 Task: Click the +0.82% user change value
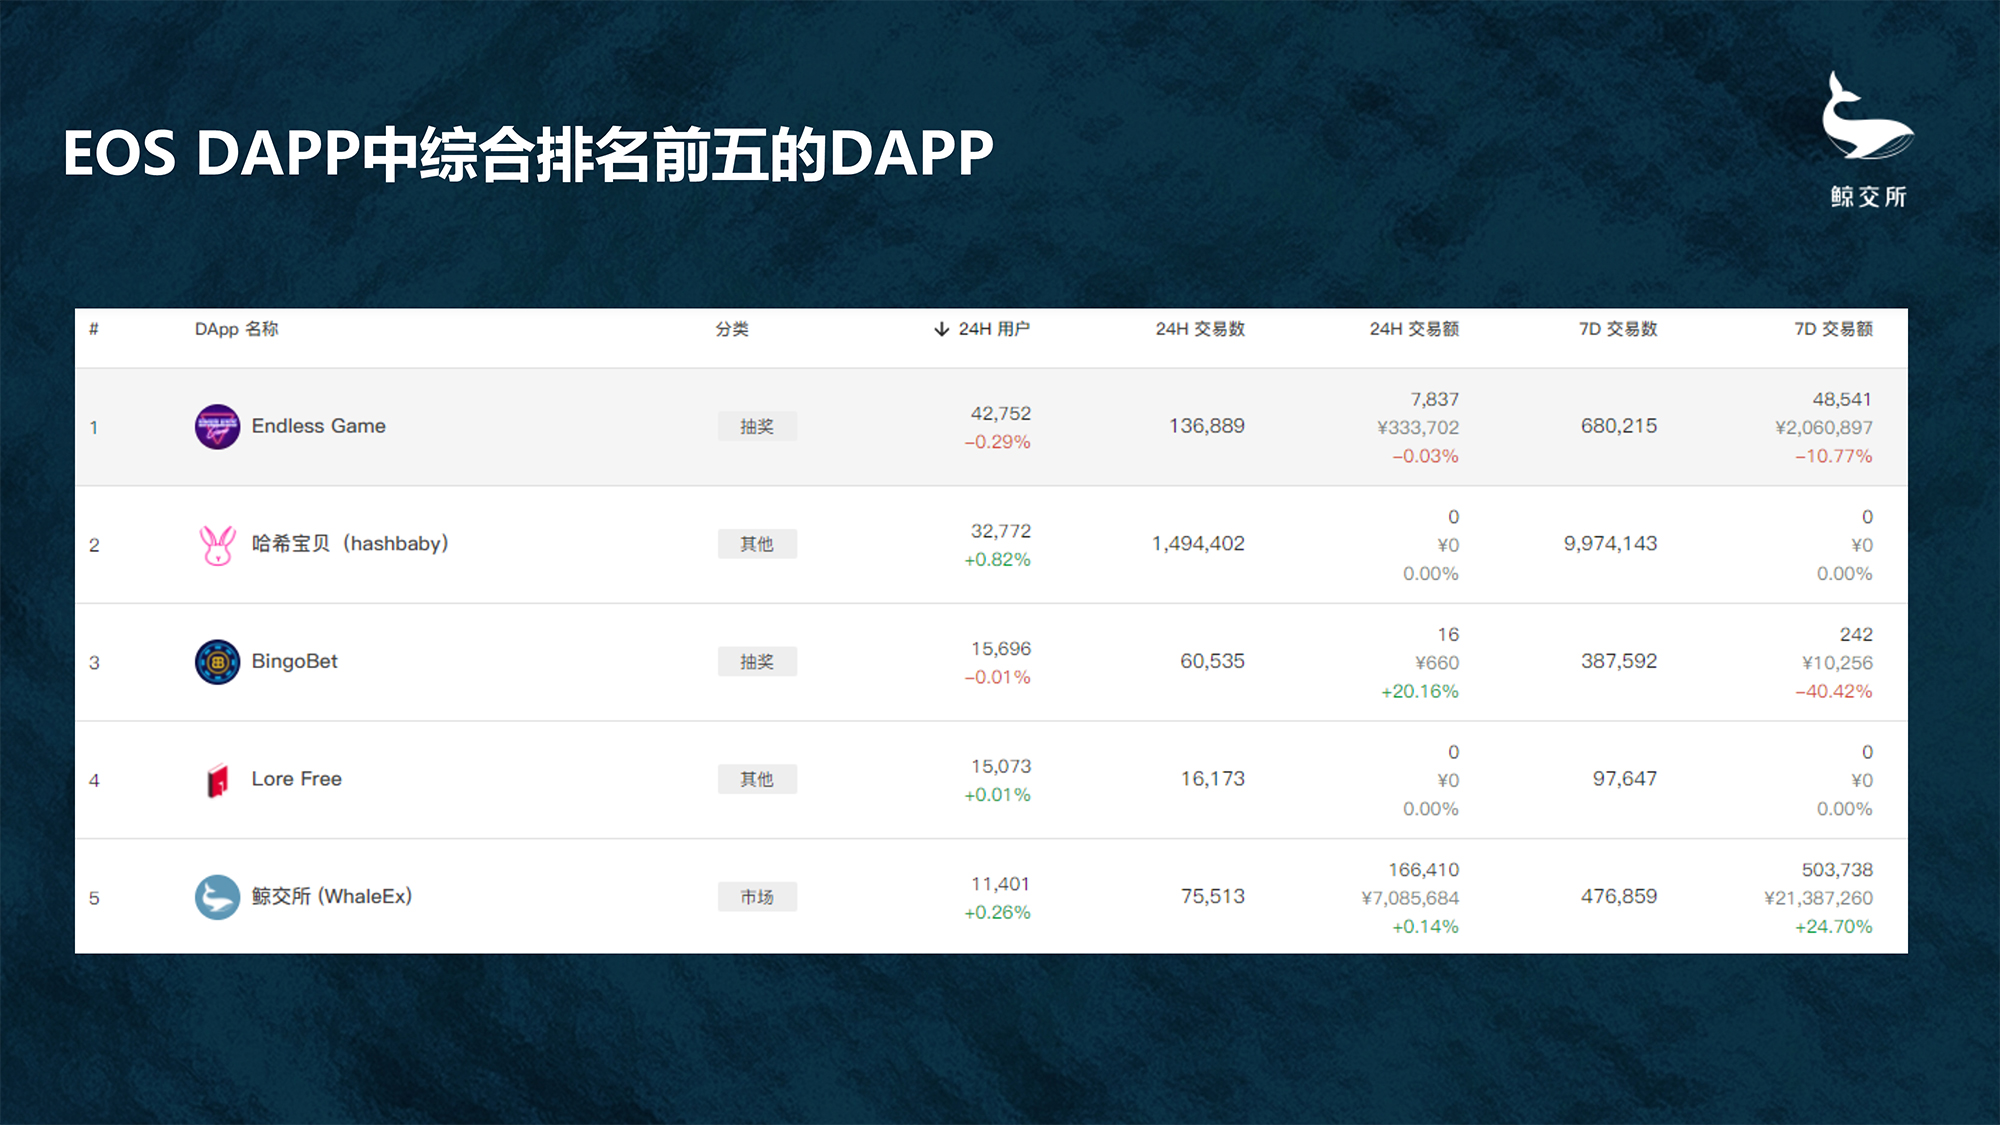[x=997, y=559]
